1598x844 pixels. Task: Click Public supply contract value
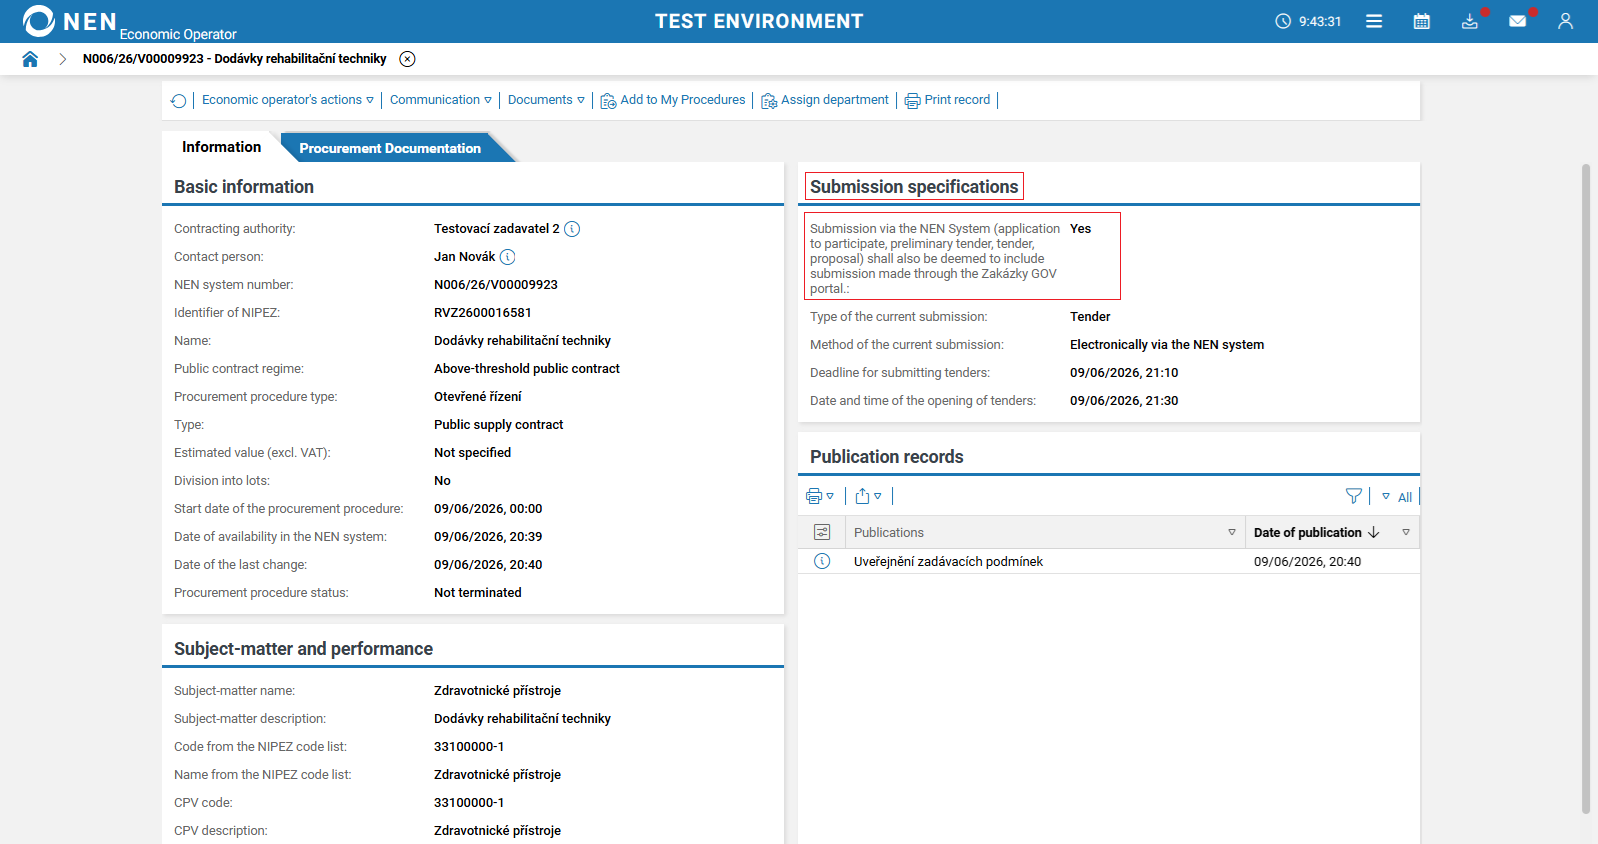coord(499,425)
